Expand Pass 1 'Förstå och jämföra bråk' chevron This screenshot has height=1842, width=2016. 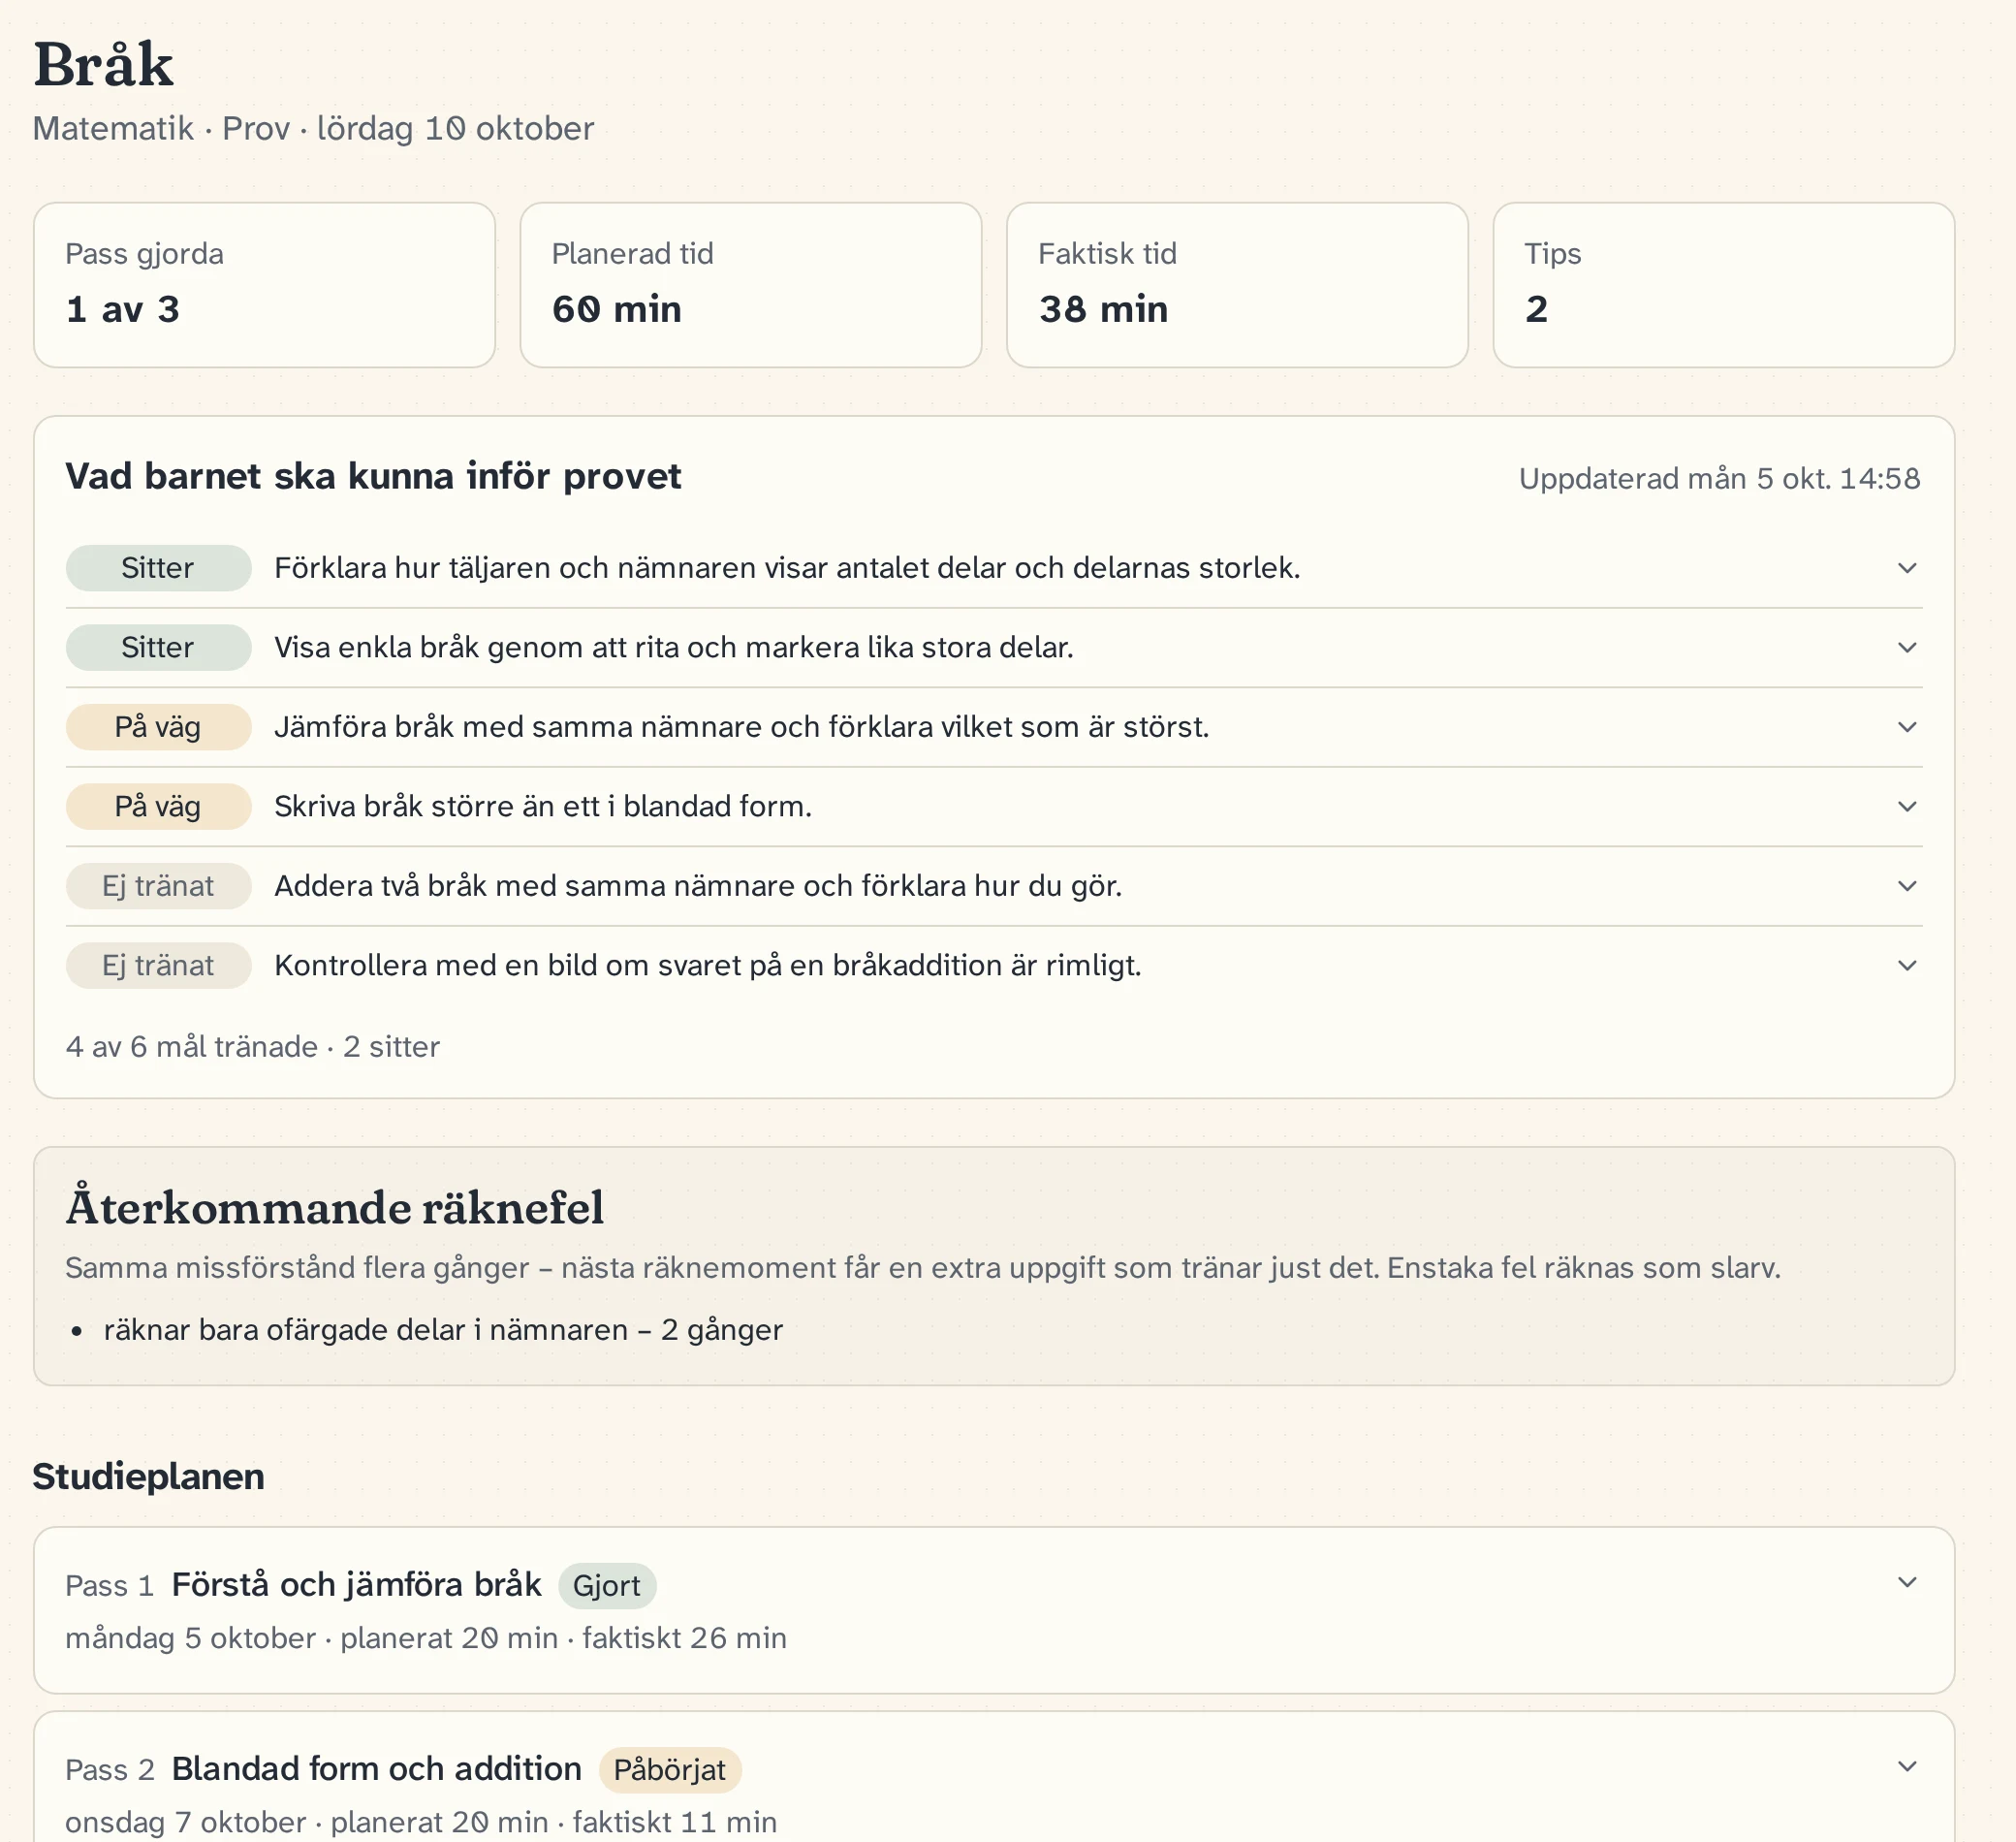pyautogui.click(x=1907, y=1583)
